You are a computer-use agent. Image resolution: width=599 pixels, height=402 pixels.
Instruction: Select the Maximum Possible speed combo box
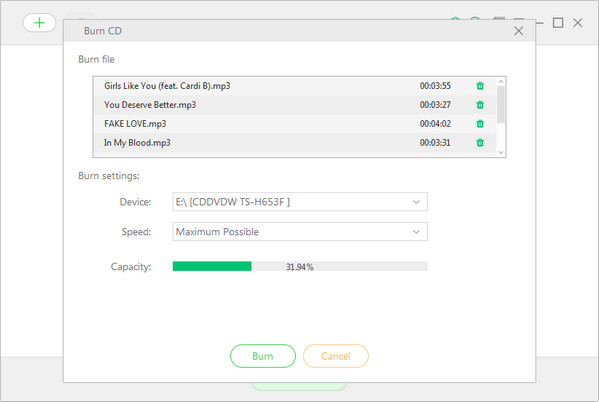coord(300,232)
